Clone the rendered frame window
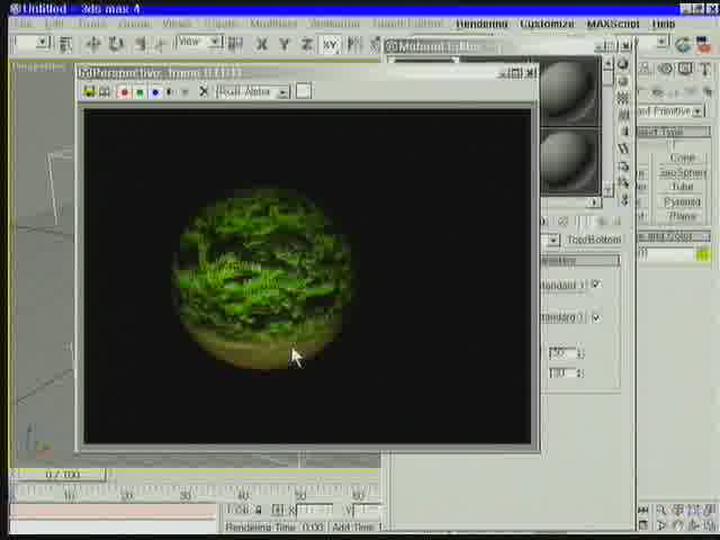Viewport: 720px width, 540px height. pos(105,92)
